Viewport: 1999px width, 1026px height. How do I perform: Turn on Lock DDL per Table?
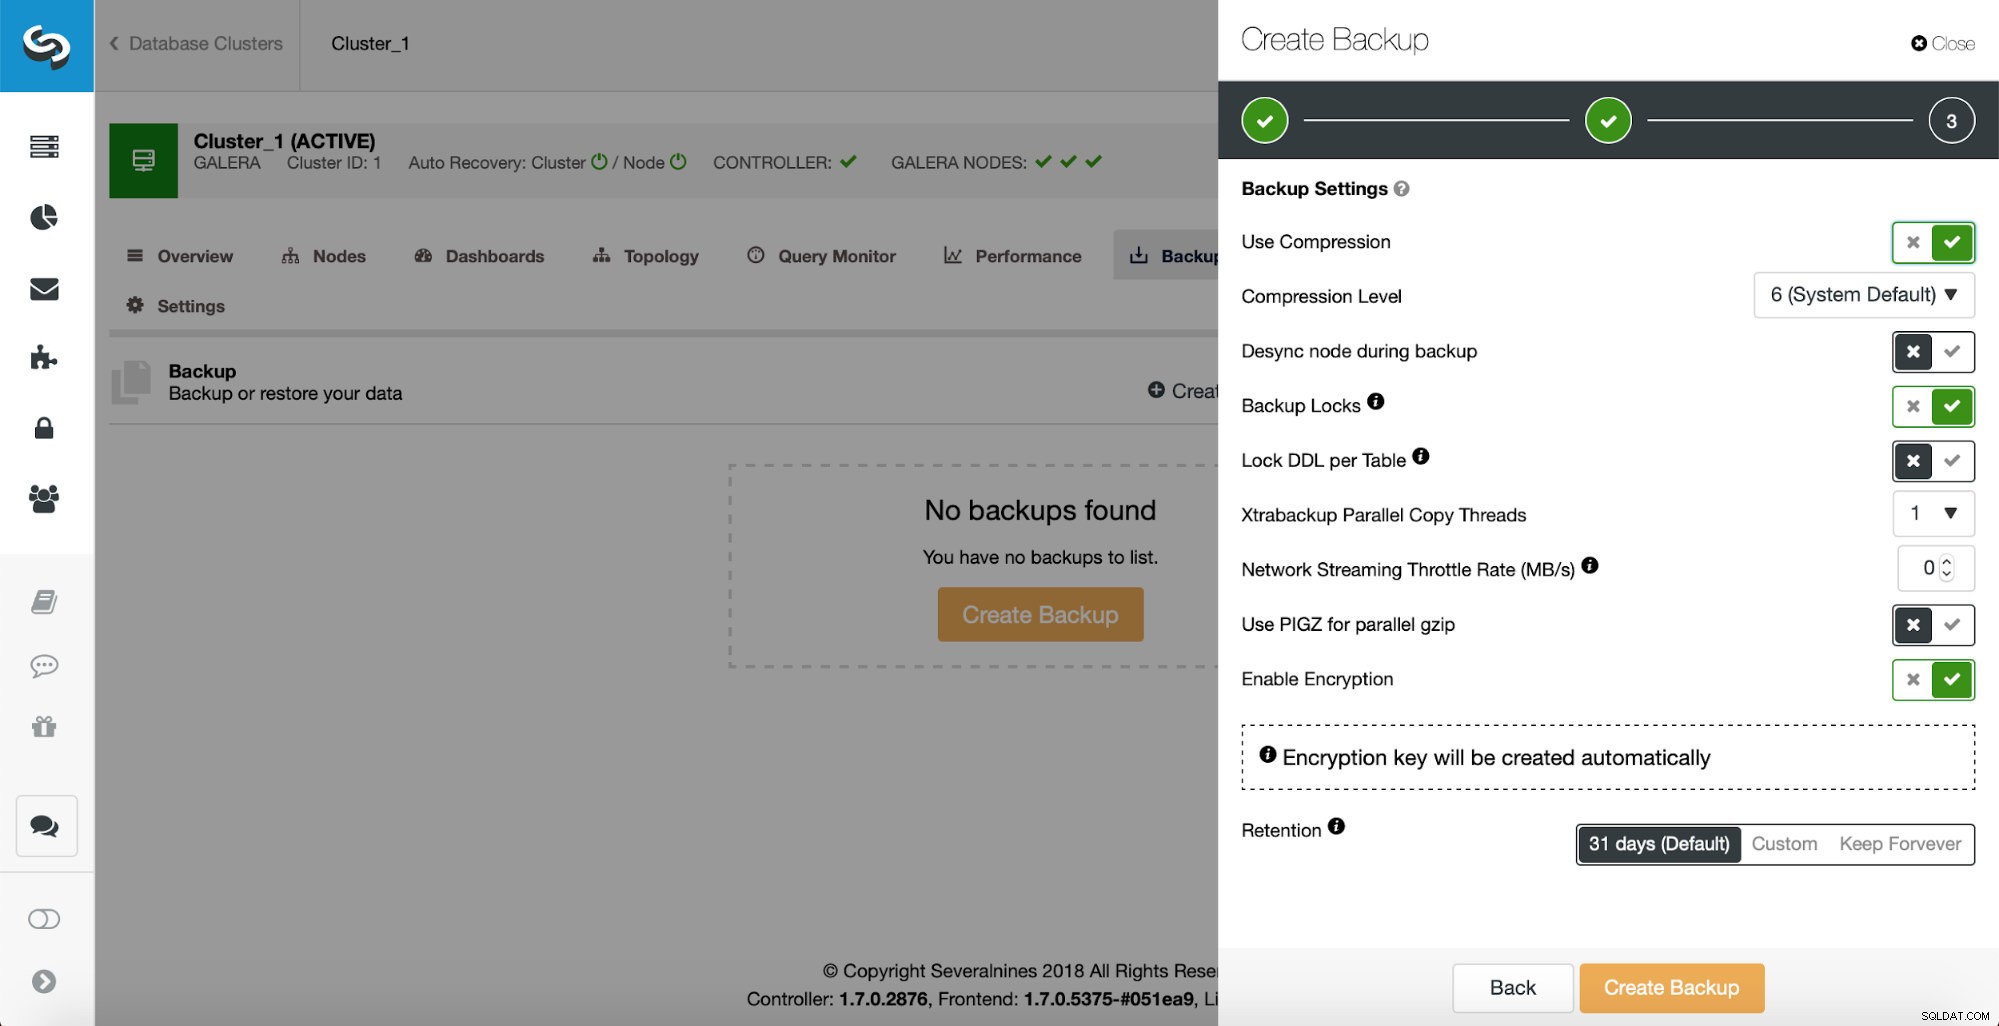[1952, 461]
